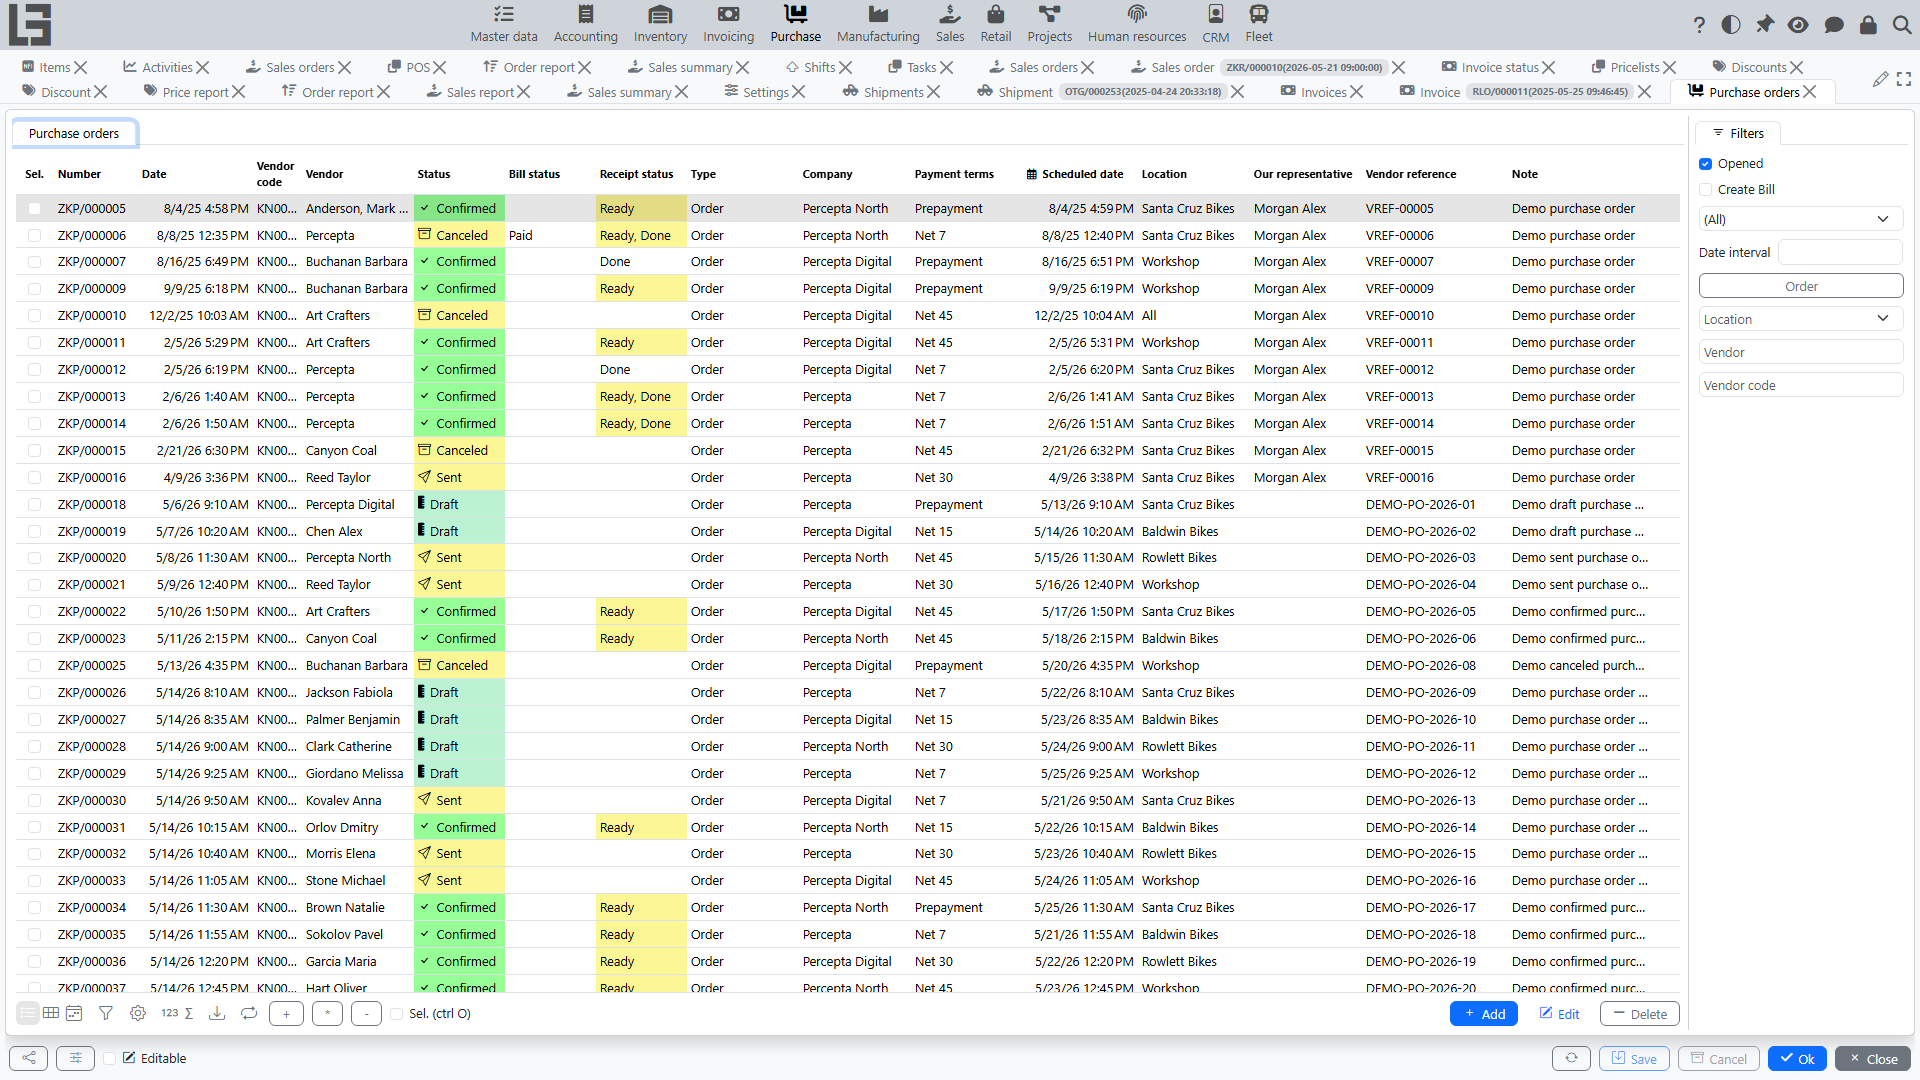Open the Manufacturing module icon

(878, 24)
